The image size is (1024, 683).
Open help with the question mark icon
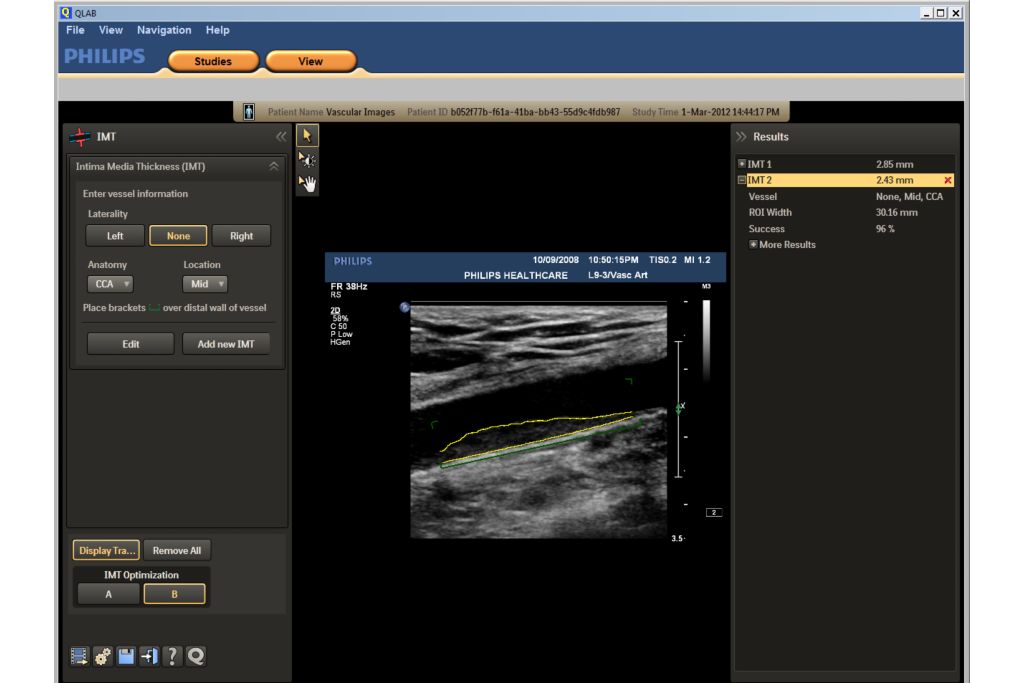tap(172, 656)
